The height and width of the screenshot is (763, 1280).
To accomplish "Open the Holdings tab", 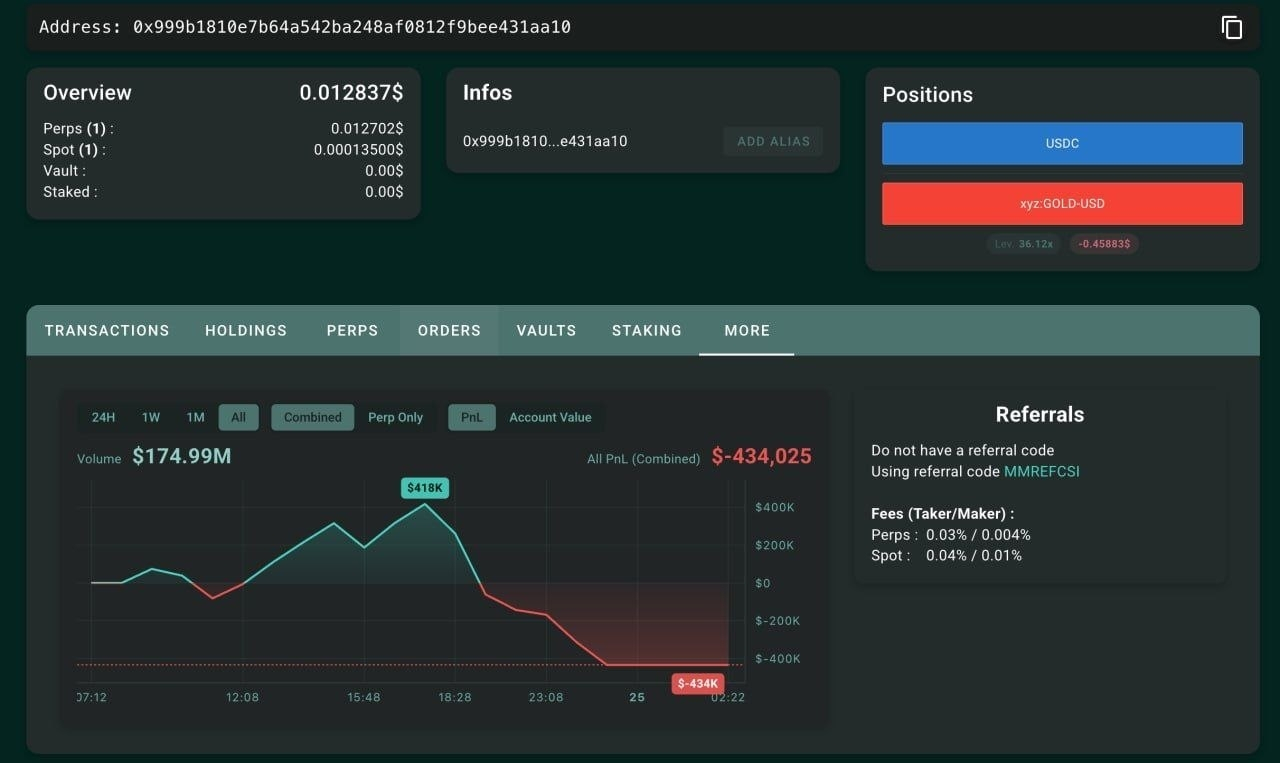I will (x=246, y=330).
